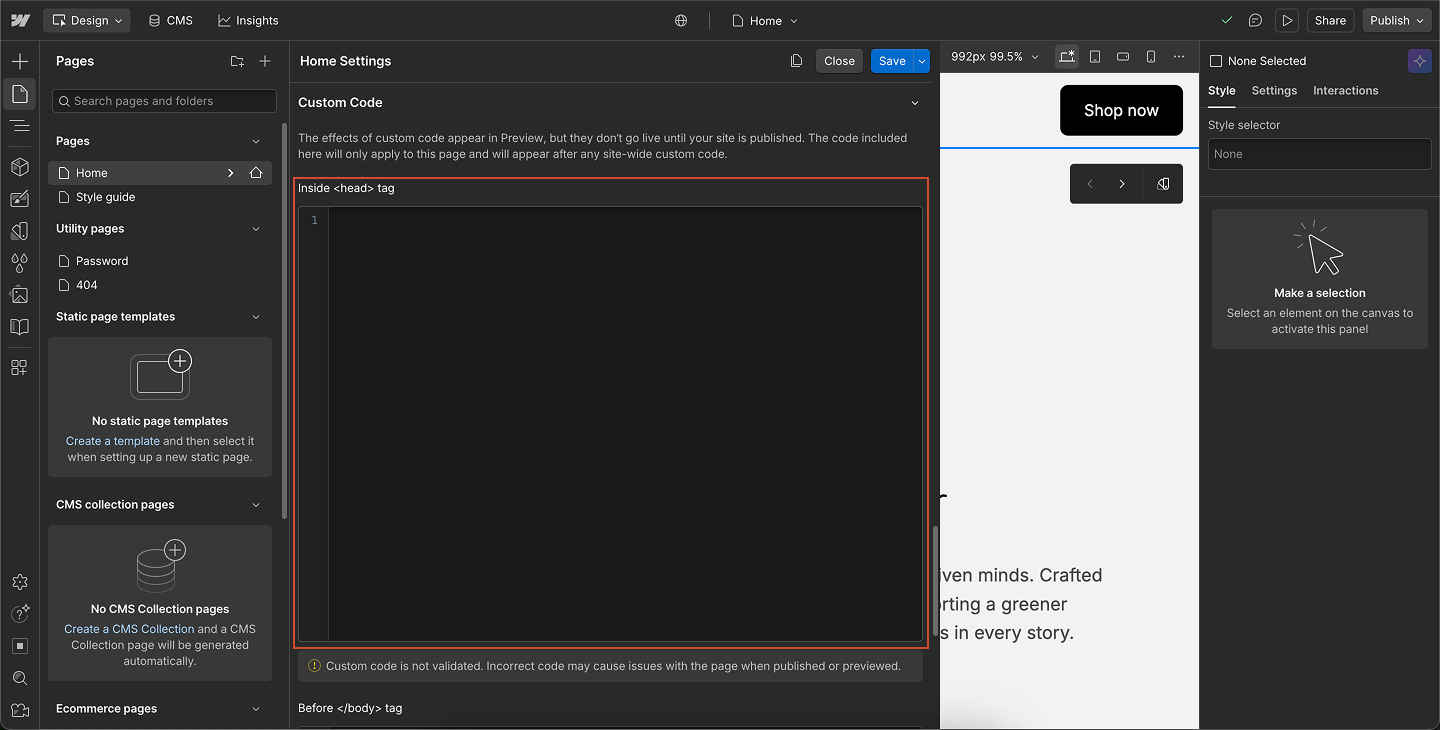This screenshot has width=1440, height=730.
Task: Open the open-book icon in sidebar
Action: click(19, 327)
